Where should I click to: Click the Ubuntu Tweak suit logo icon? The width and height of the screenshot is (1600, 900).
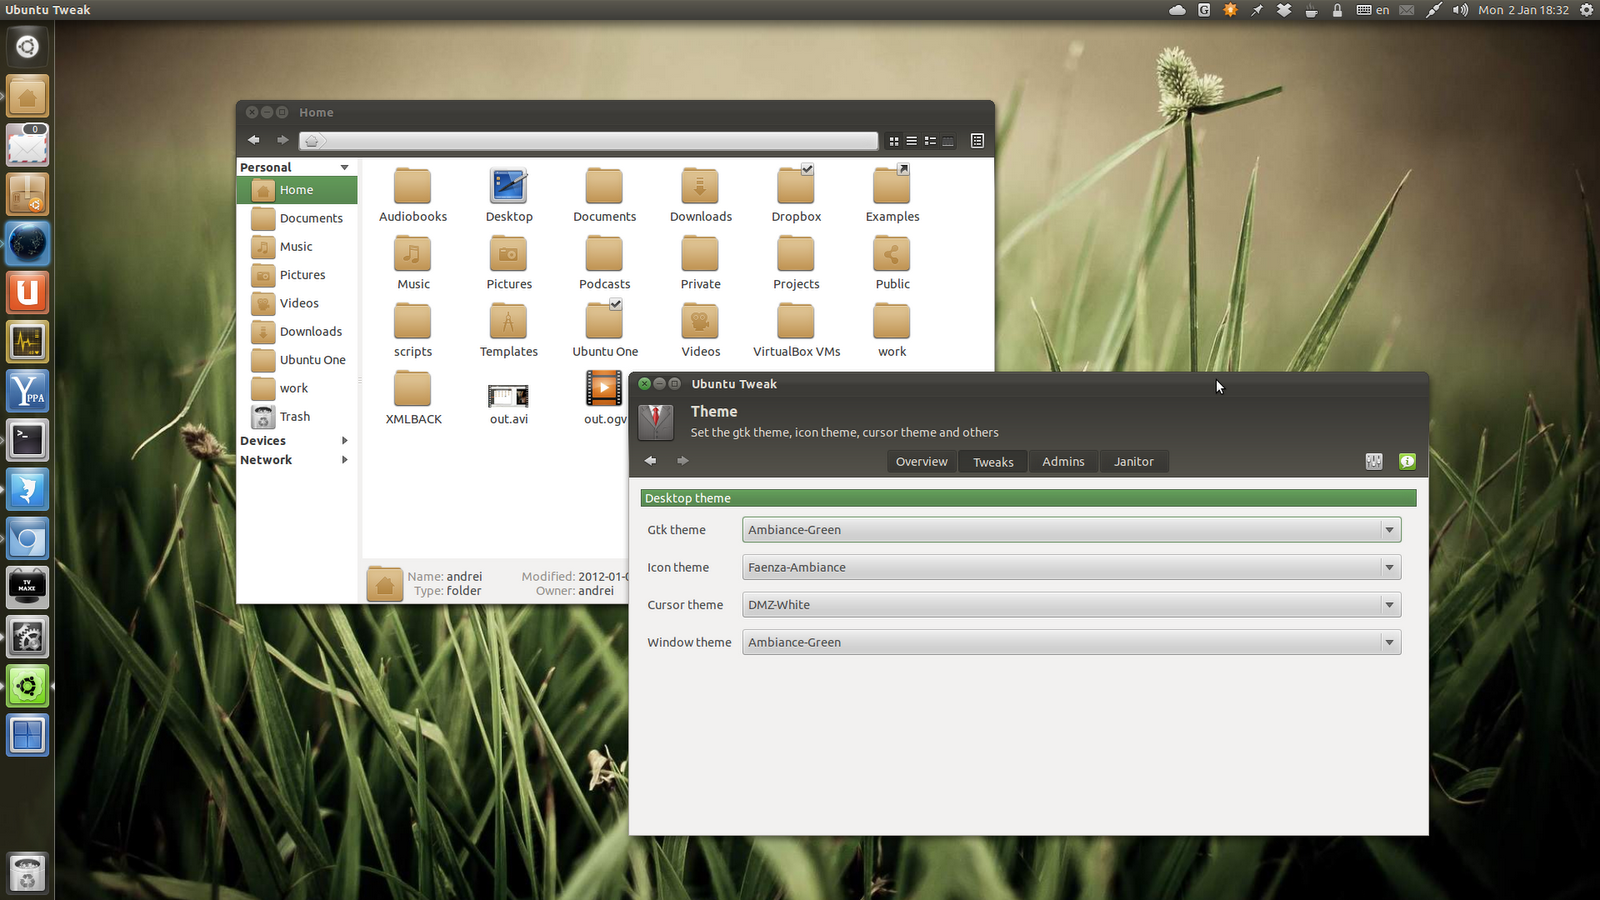[656, 421]
